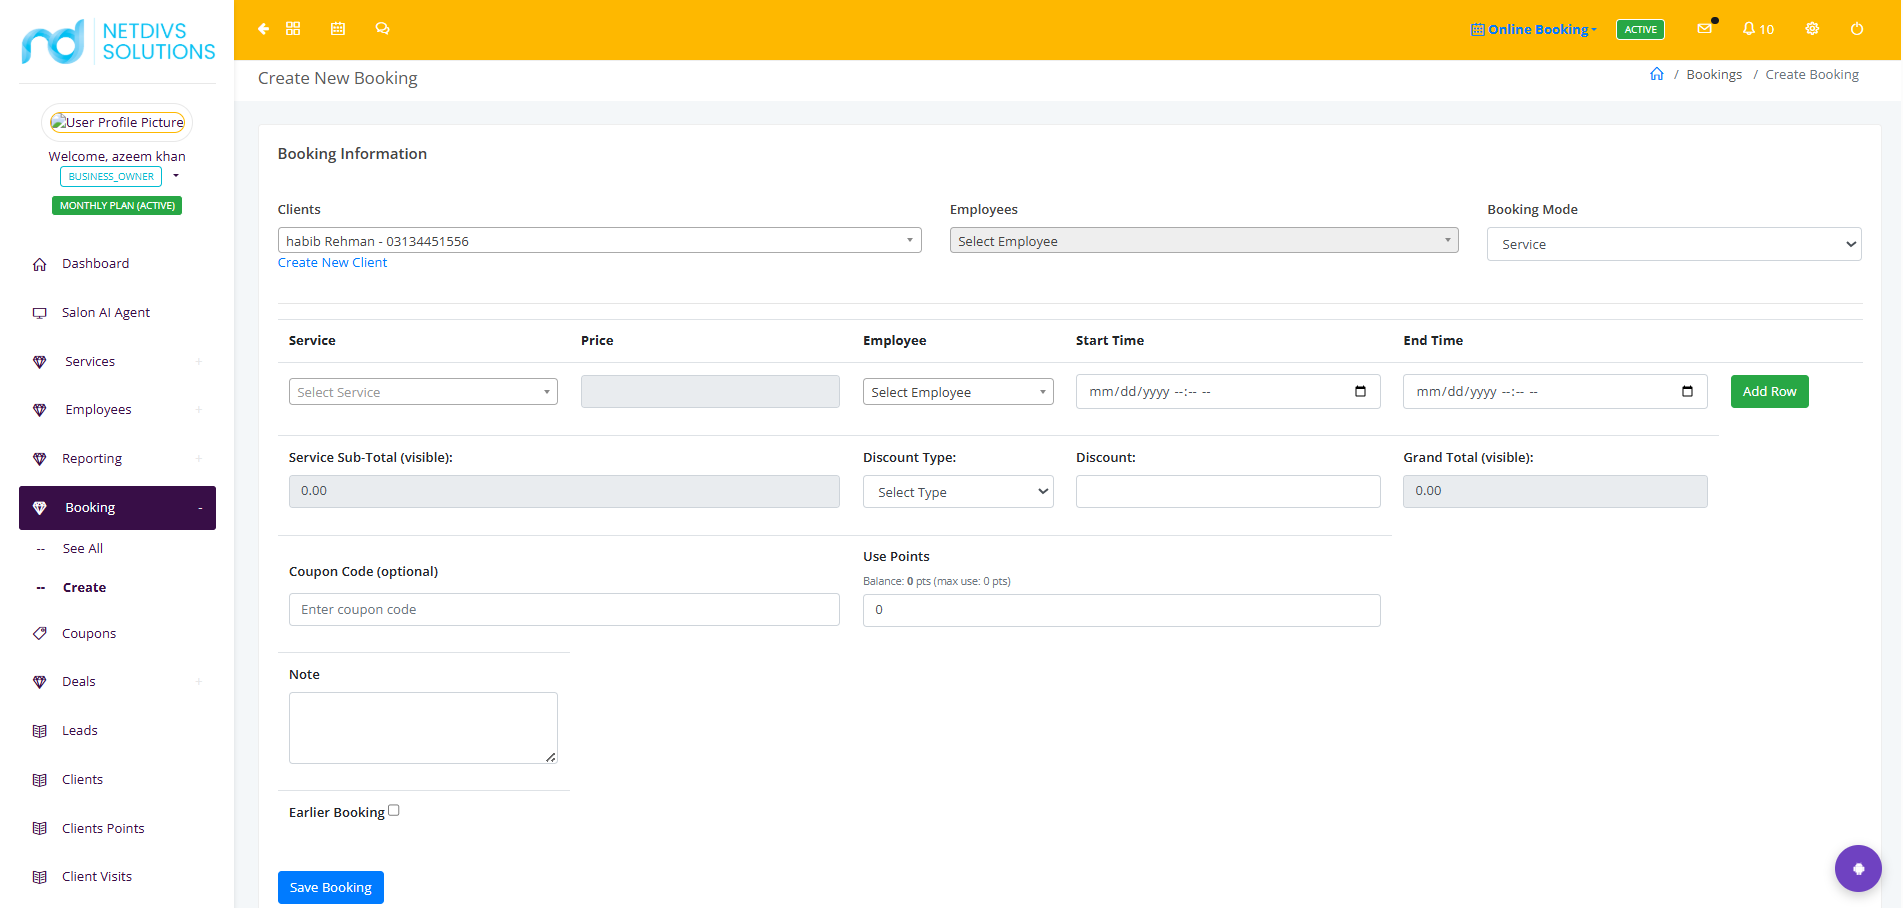Click the Create New Client link
This screenshot has width=1903, height=908.
[x=332, y=262]
